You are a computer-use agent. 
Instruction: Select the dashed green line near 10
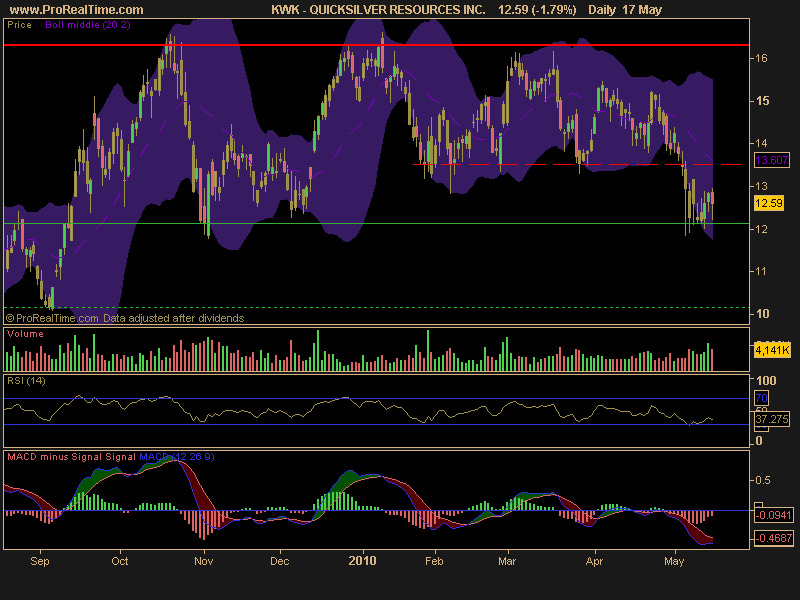[377, 308]
